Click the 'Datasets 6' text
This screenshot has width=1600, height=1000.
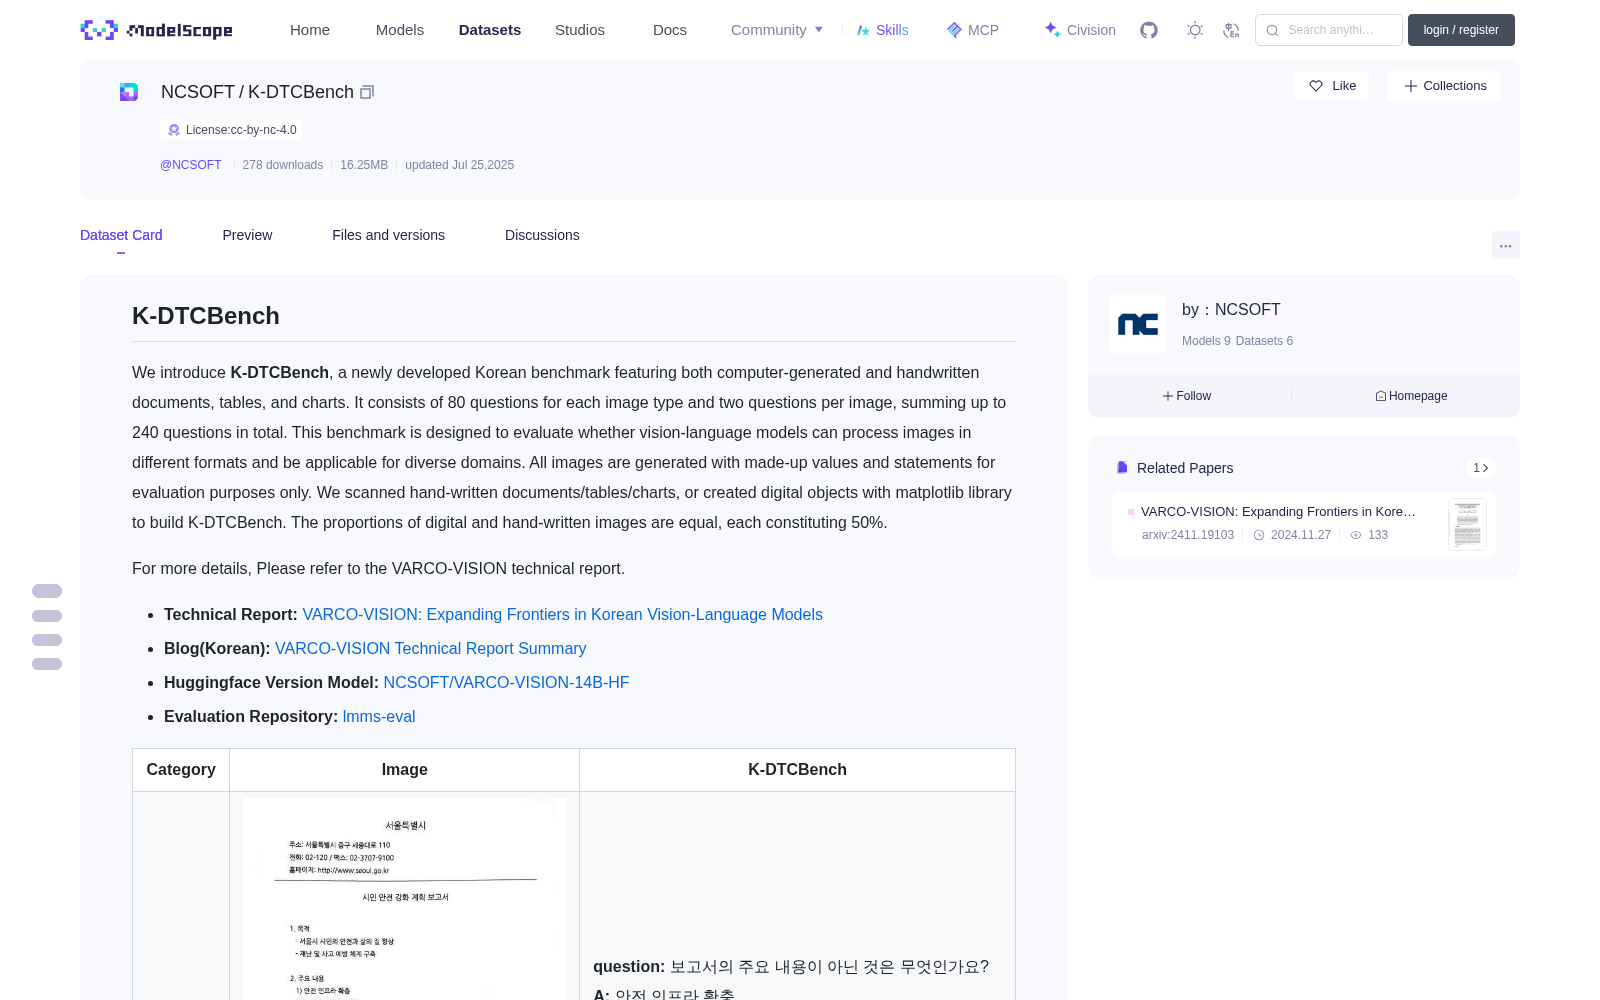1264,341
